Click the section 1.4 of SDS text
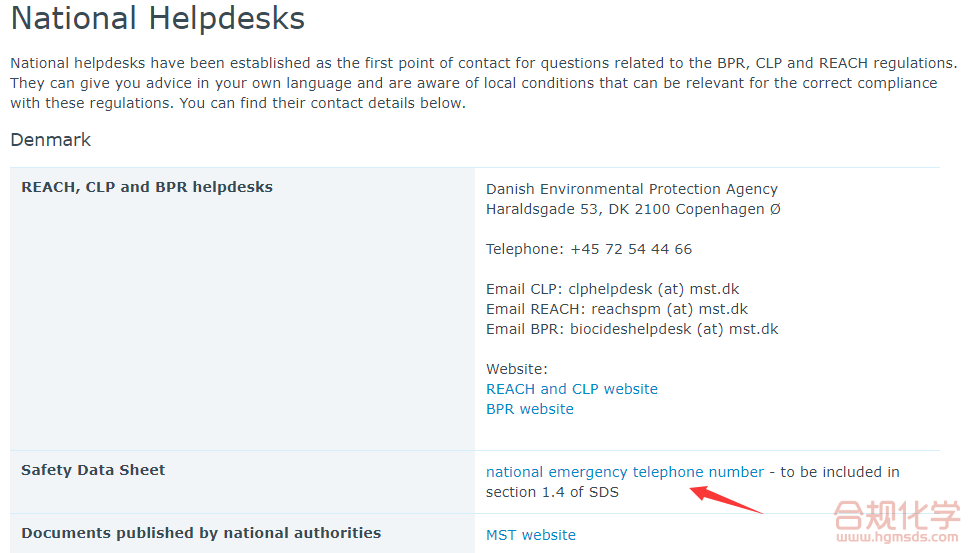Image resolution: width=971 pixels, height=553 pixels. click(x=552, y=492)
